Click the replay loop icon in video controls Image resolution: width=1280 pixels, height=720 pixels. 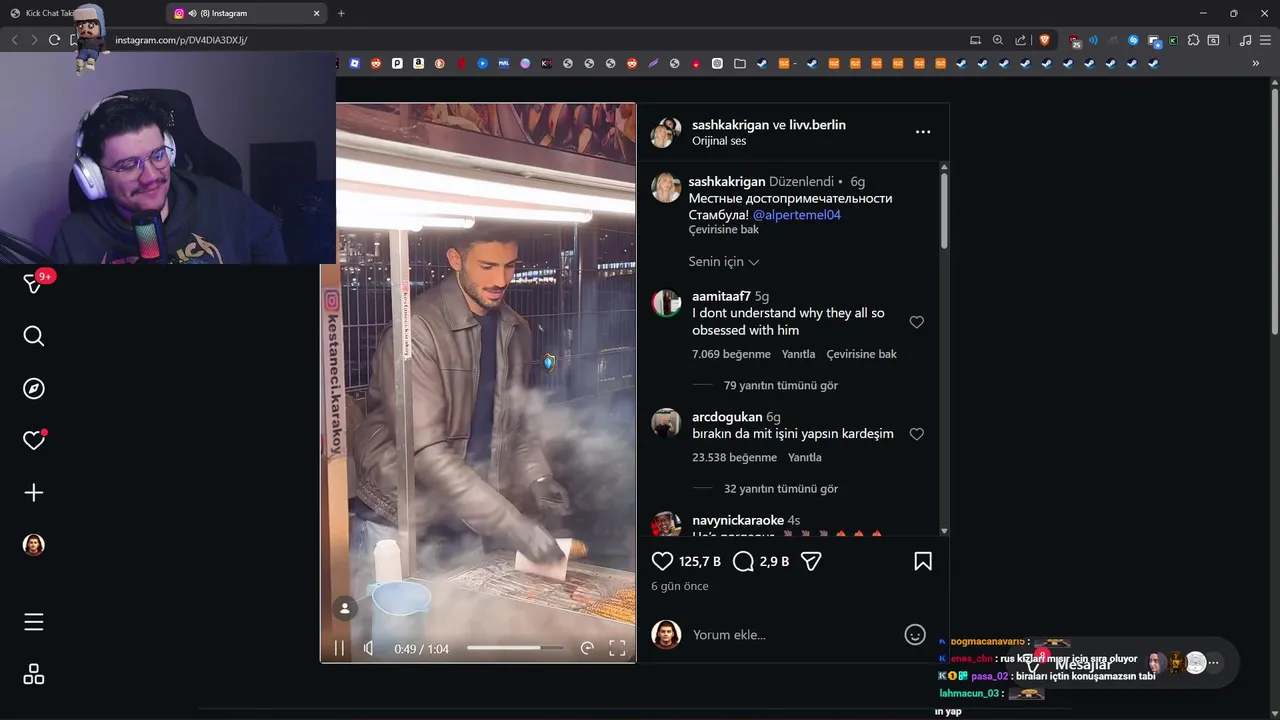click(587, 648)
